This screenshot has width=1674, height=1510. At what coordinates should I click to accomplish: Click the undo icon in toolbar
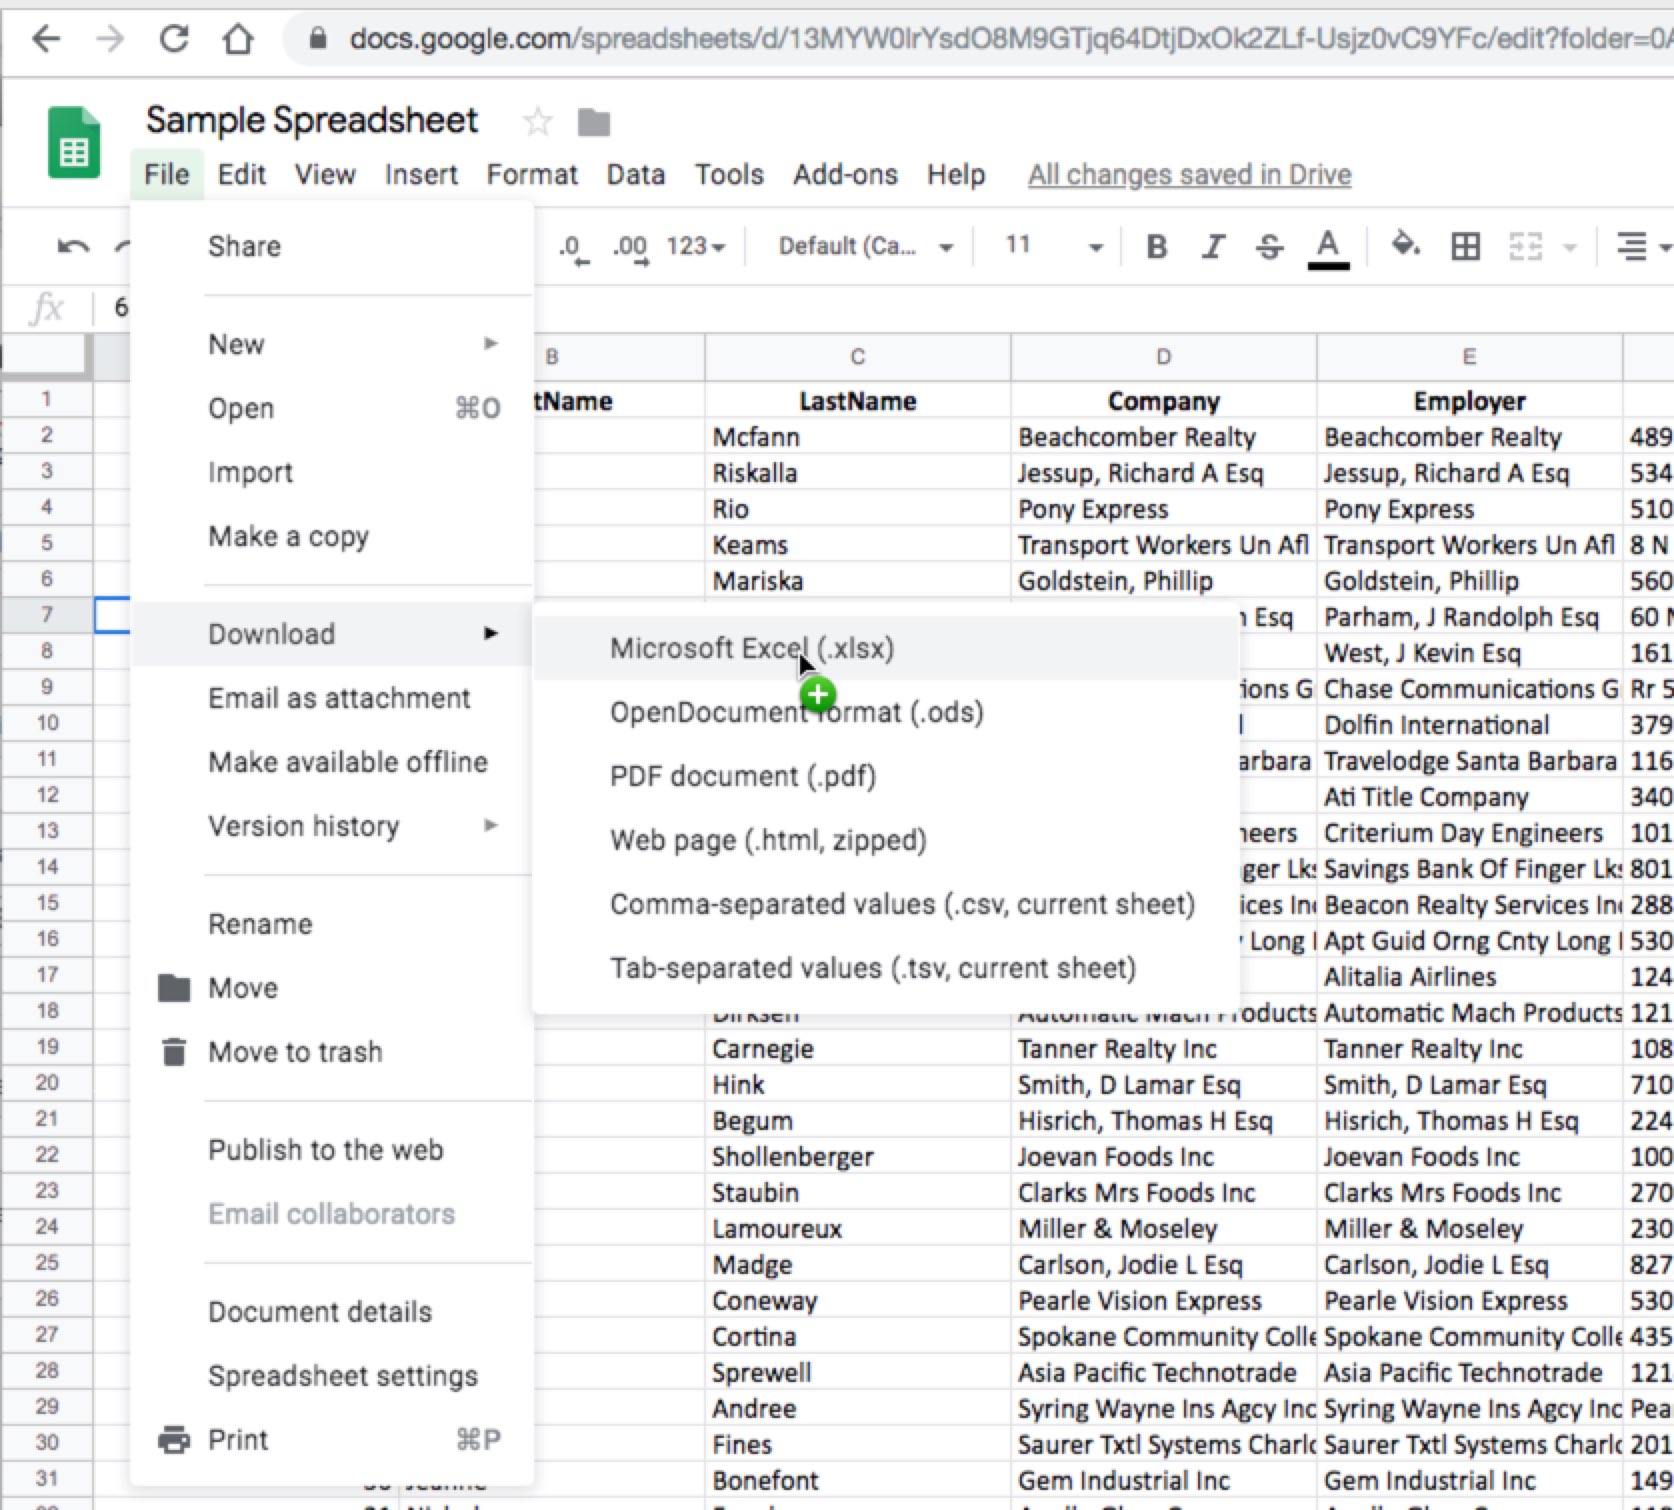pyautogui.click(x=73, y=246)
